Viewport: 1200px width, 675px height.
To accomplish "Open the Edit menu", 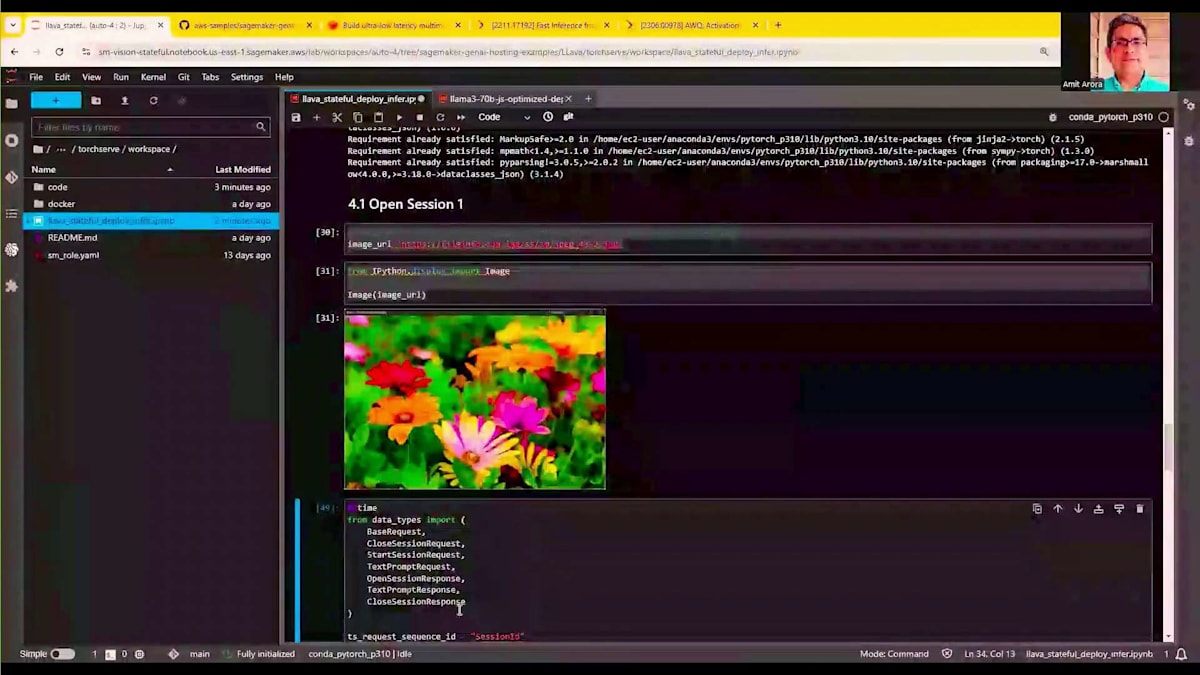I will (x=62, y=77).
